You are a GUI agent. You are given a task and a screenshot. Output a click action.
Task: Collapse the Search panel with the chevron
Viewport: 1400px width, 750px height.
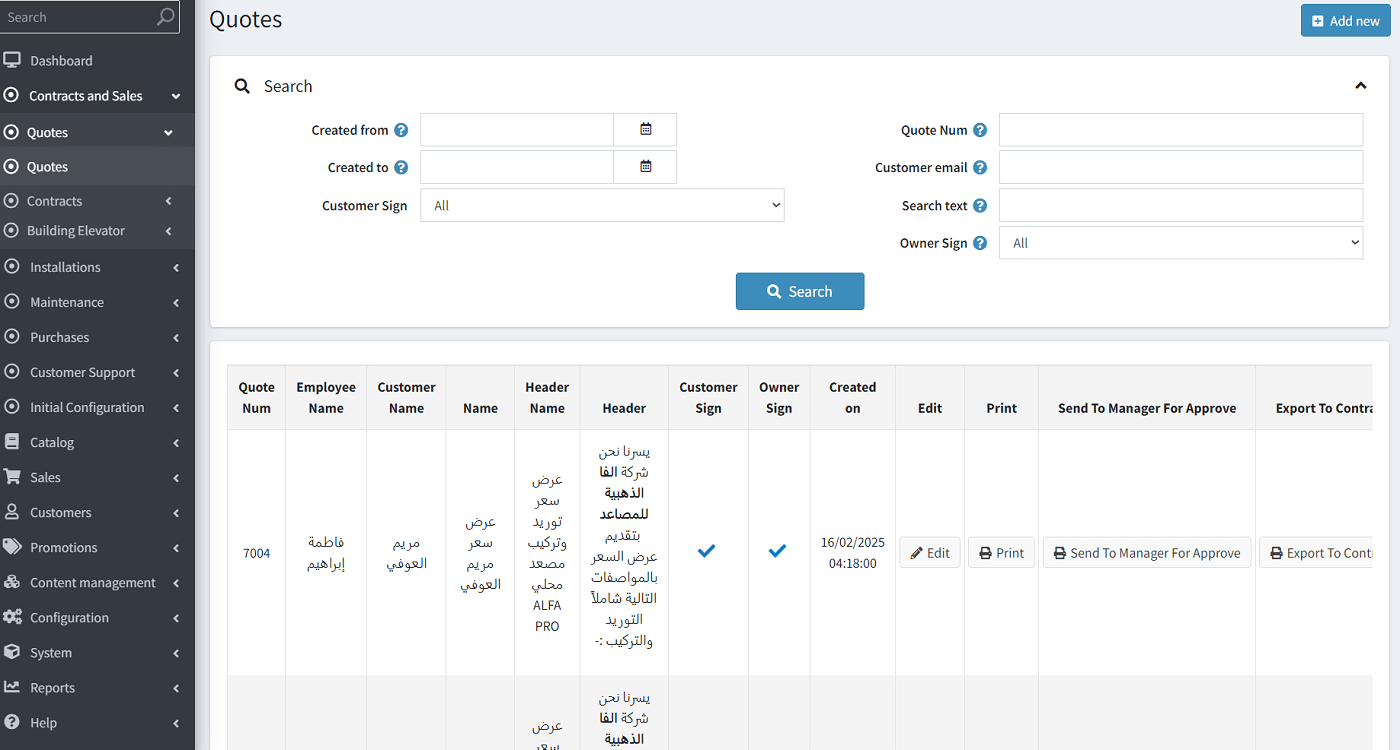pos(1360,86)
